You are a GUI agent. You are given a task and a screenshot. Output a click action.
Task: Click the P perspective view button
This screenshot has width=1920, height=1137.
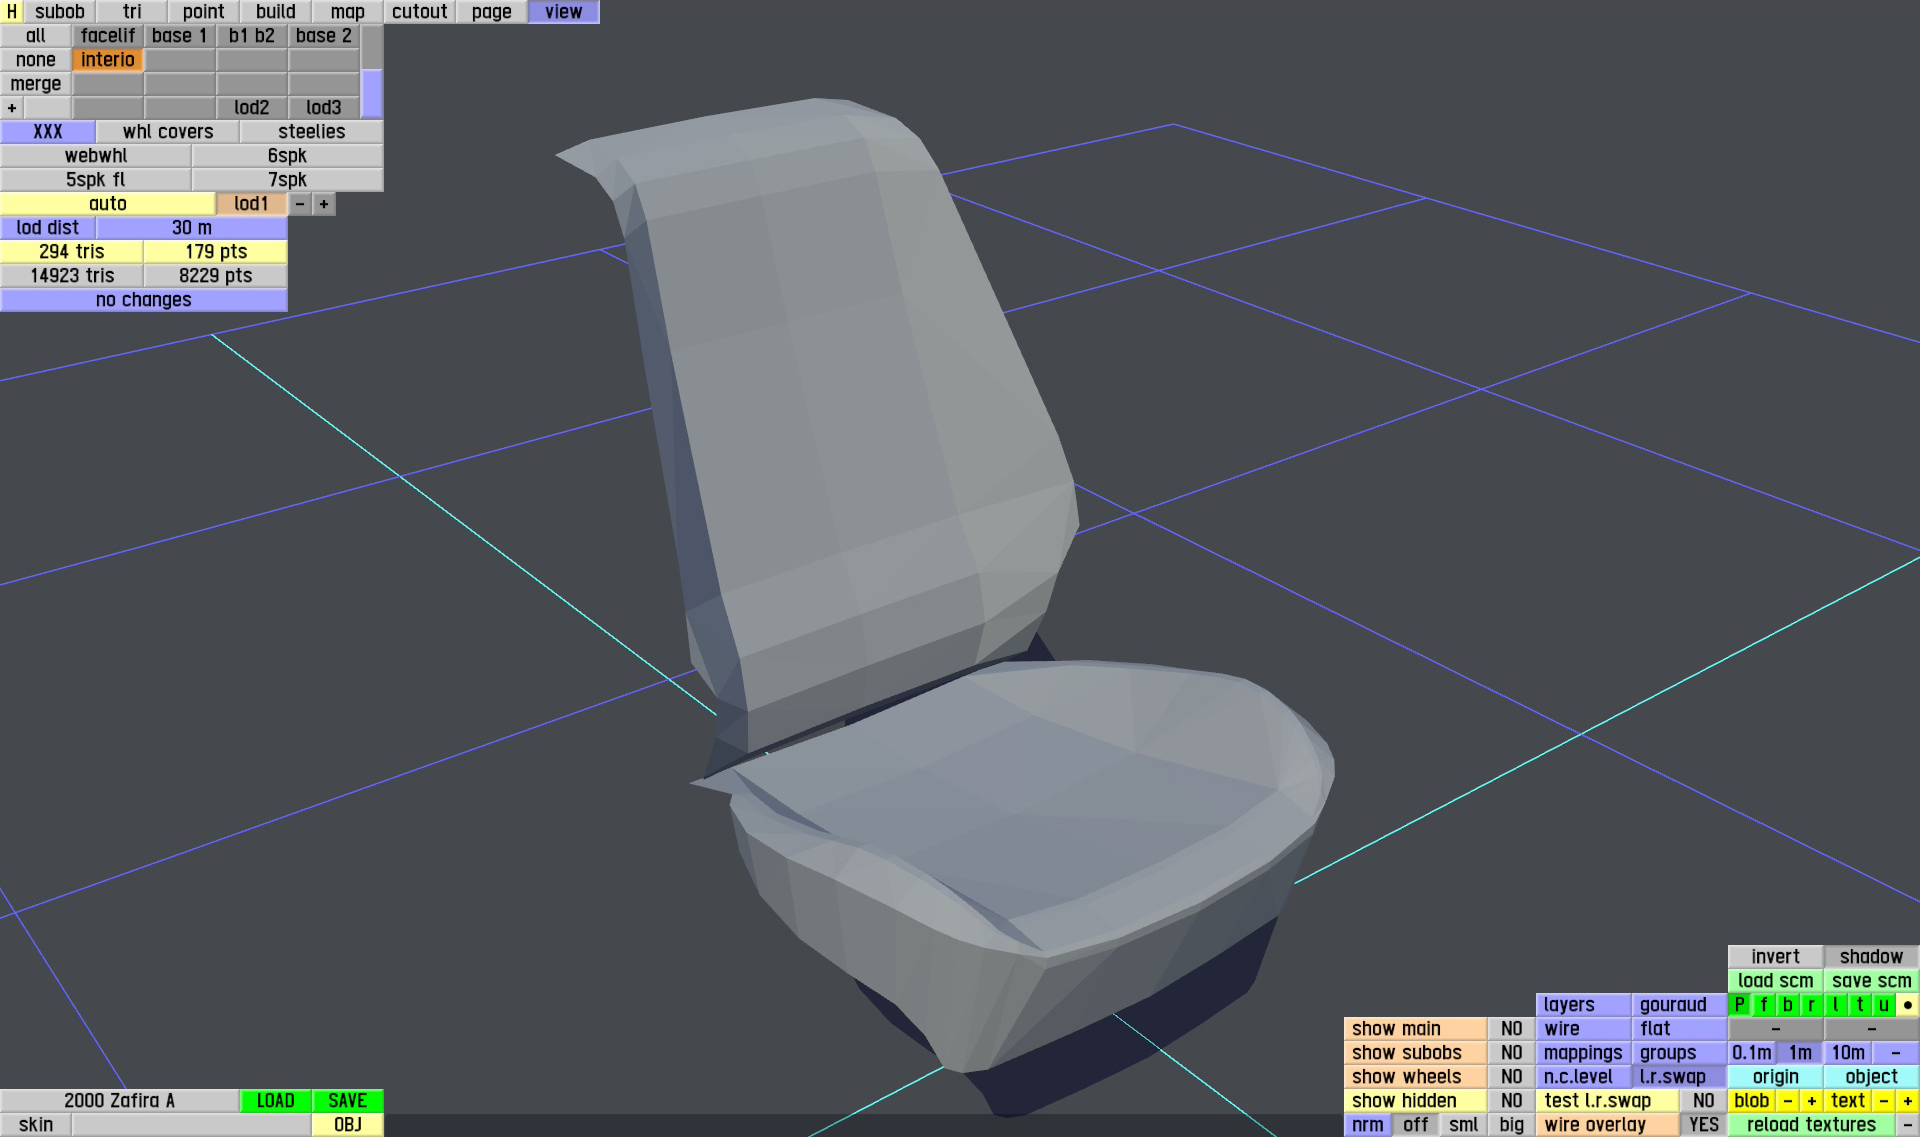(x=1740, y=1005)
